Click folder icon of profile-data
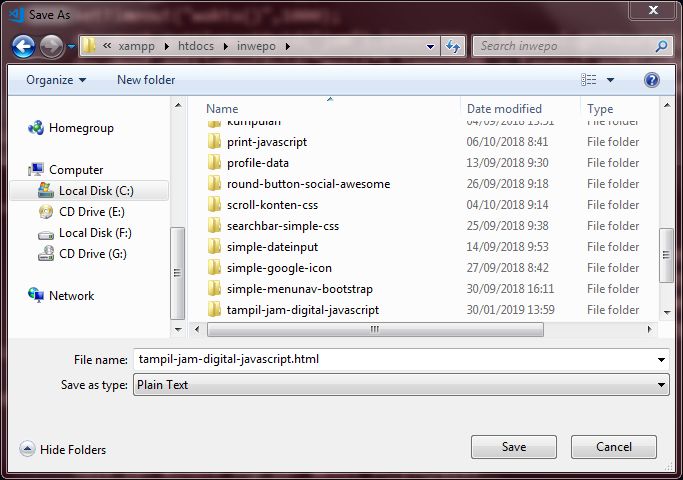 coord(214,162)
